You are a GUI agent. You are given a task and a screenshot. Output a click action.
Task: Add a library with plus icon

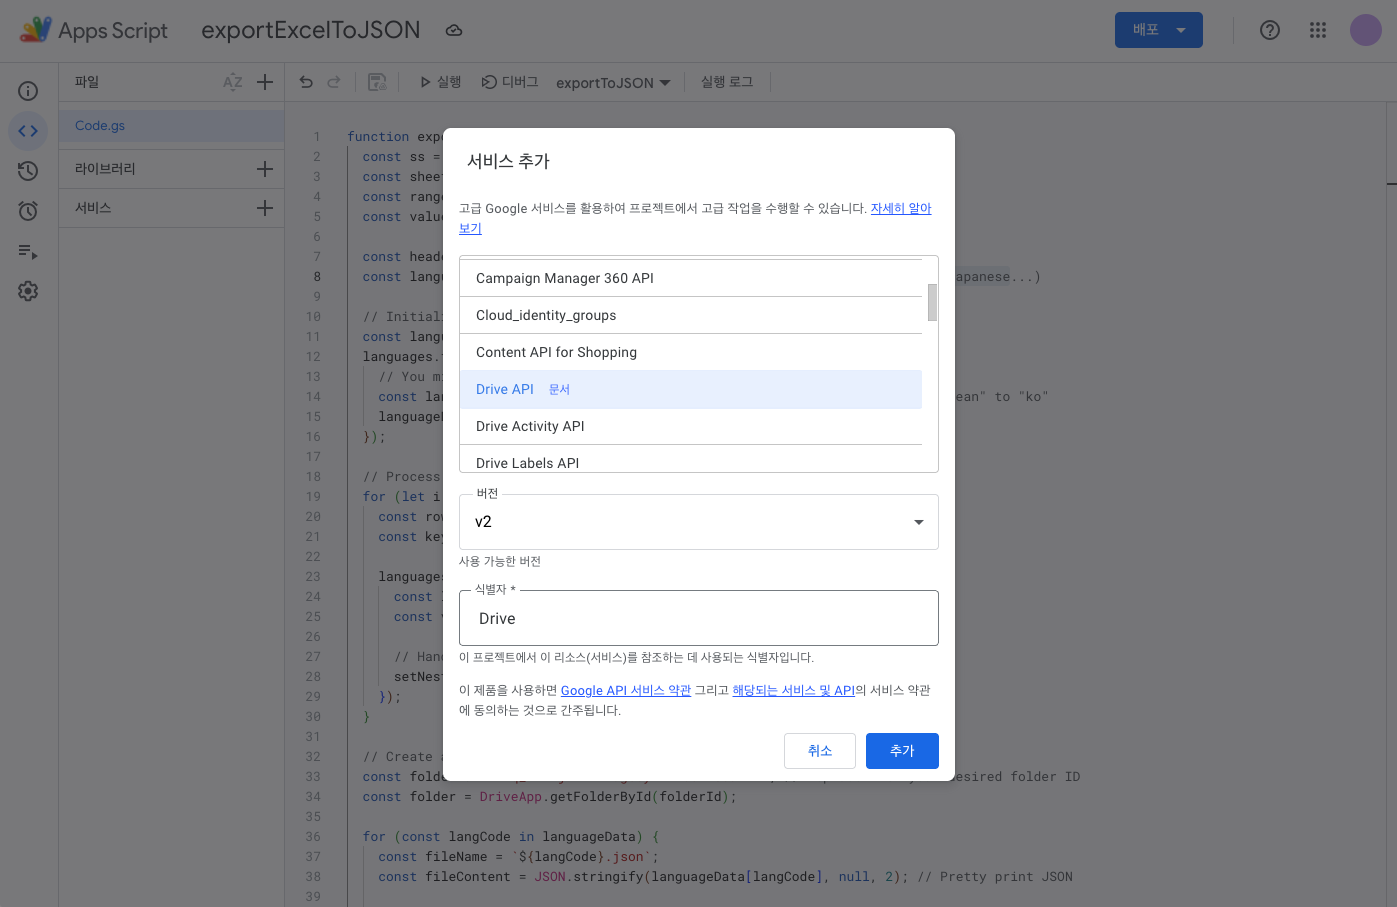pyautogui.click(x=265, y=169)
